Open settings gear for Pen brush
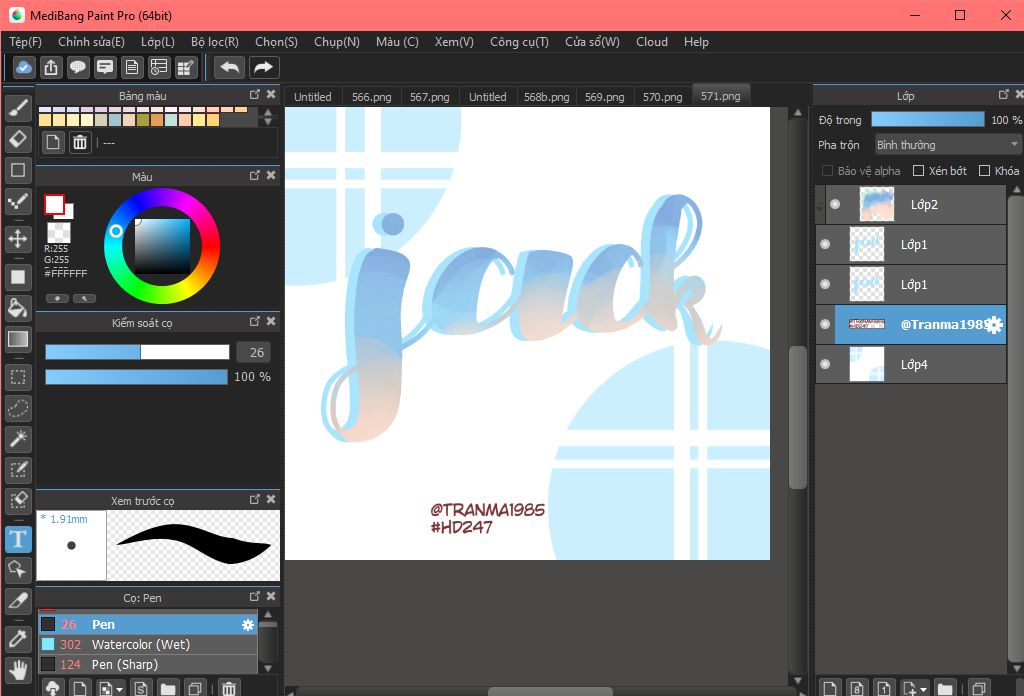Viewport: 1024px width, 696px height. pos(248,625)
